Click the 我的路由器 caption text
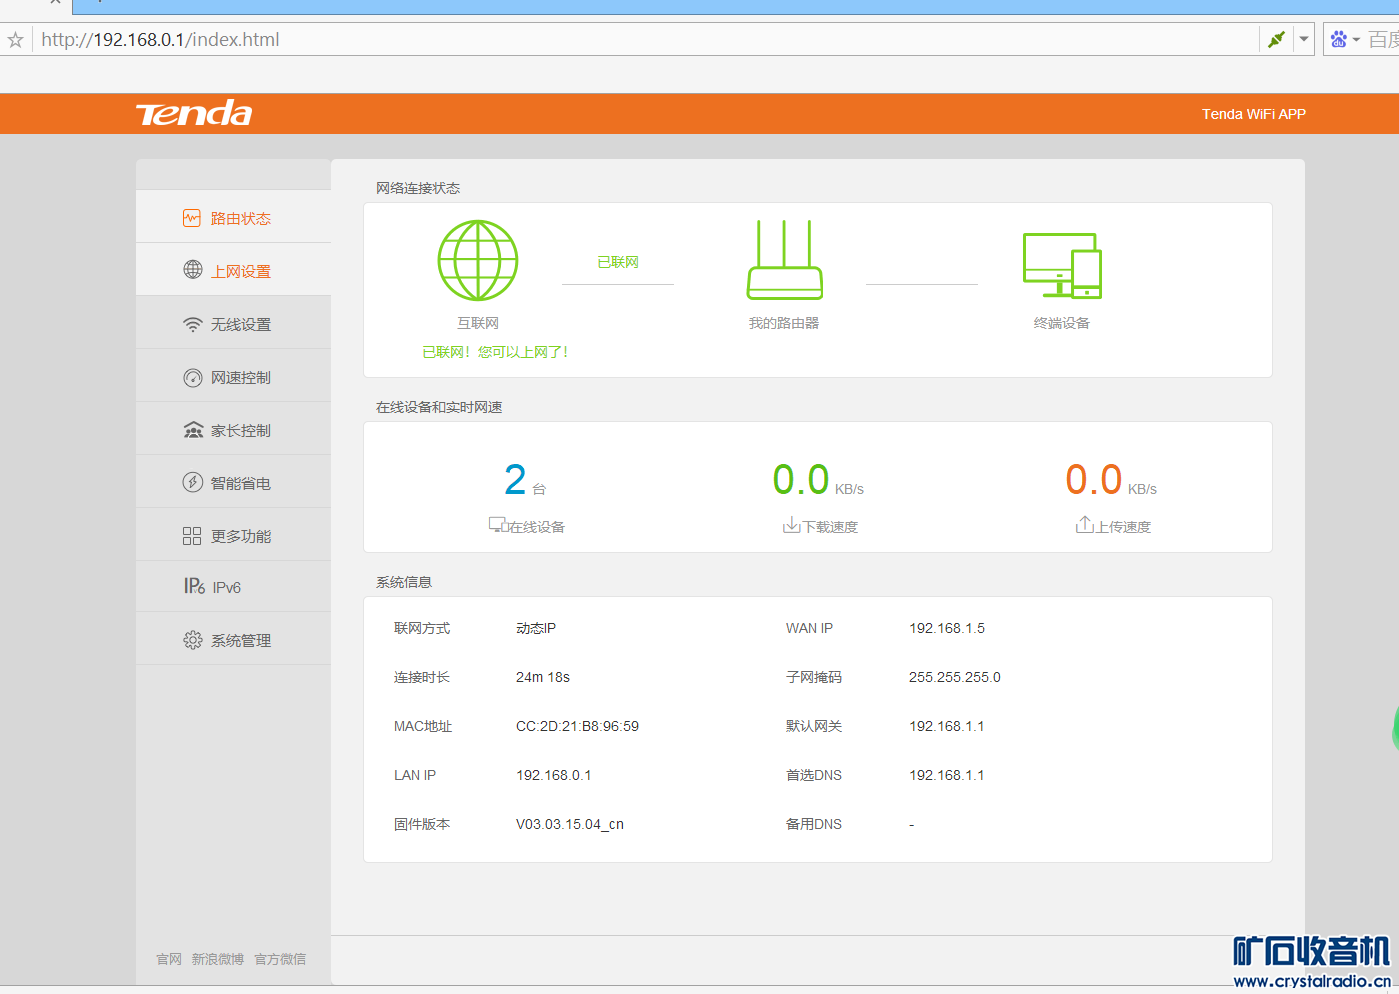Screen dimensions: 1399x994 pyautogui.click(x=784, y=323)
